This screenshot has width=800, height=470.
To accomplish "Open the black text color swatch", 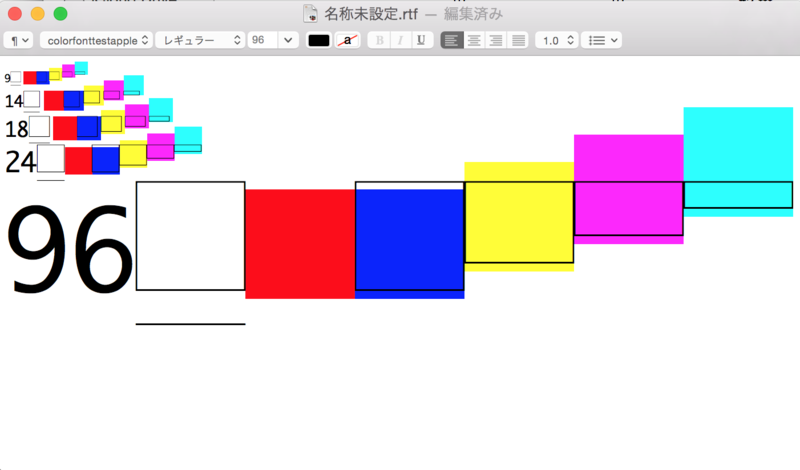I will pos(319,40).
